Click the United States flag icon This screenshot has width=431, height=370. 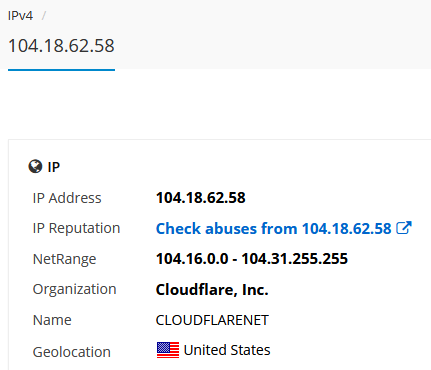(168, 350)
